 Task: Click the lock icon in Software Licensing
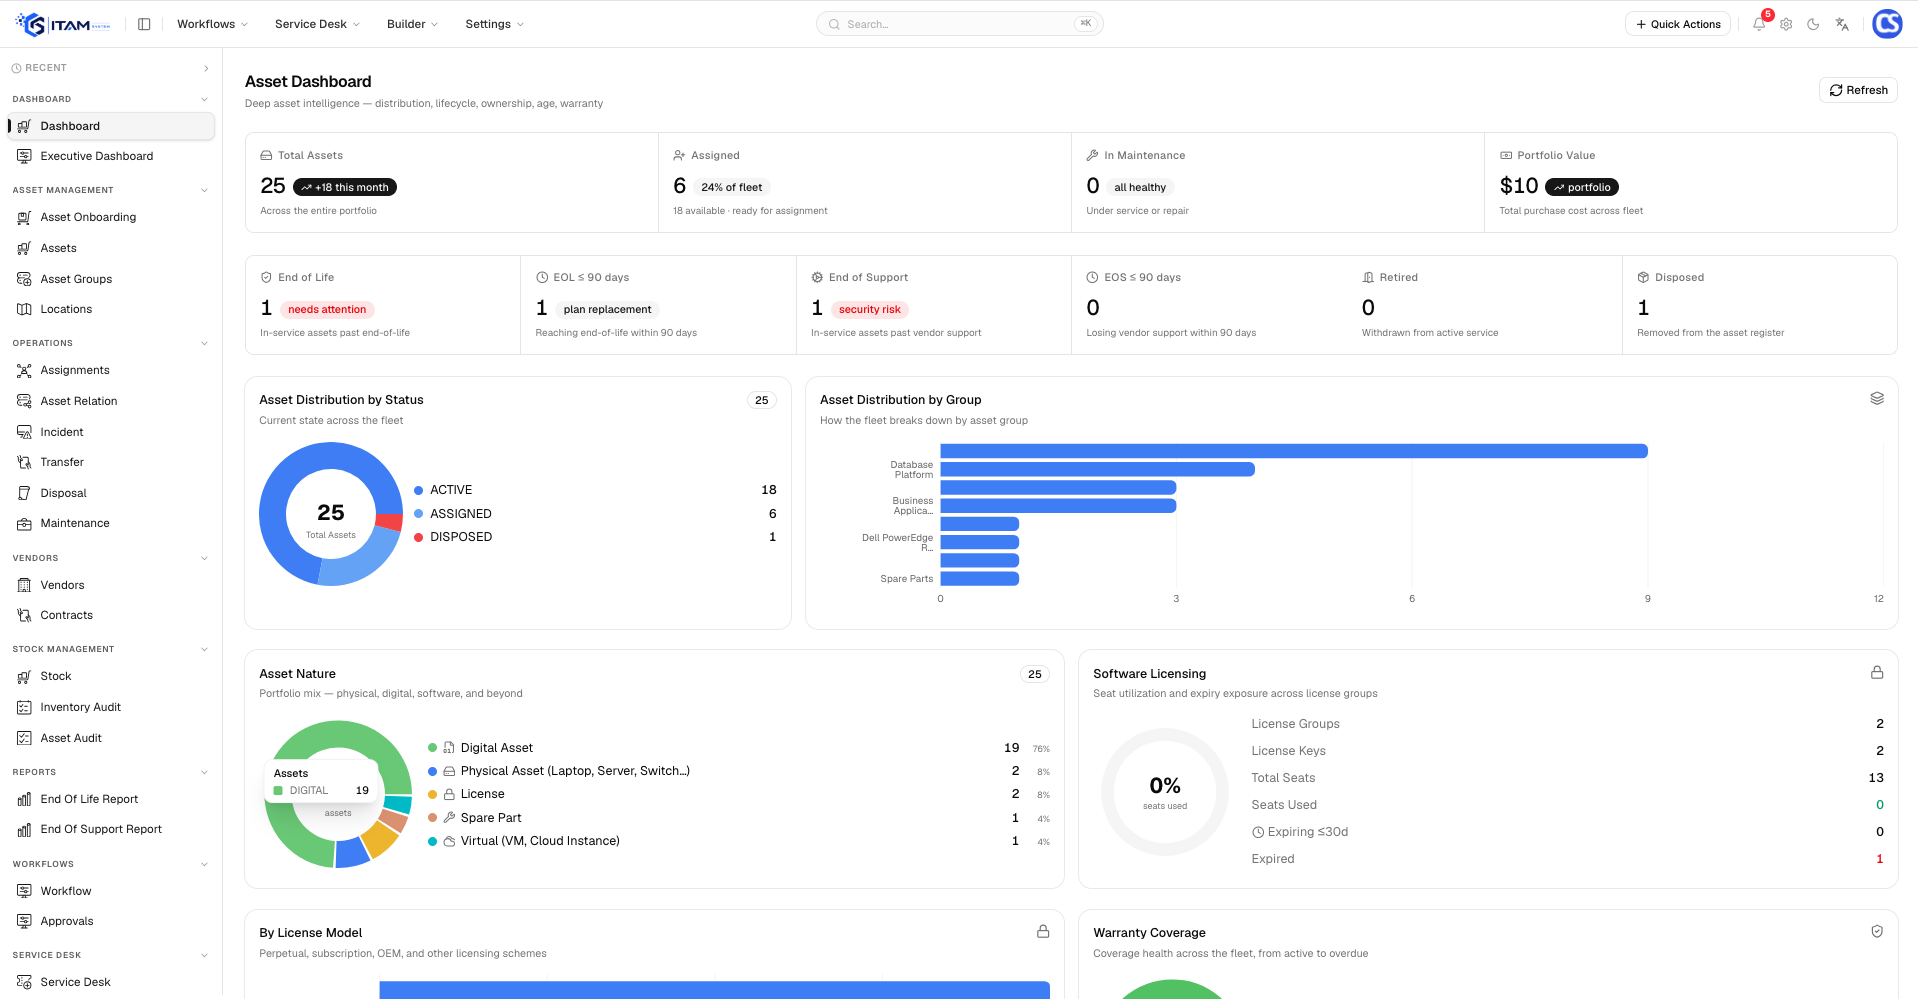[x=1877, y=673]
